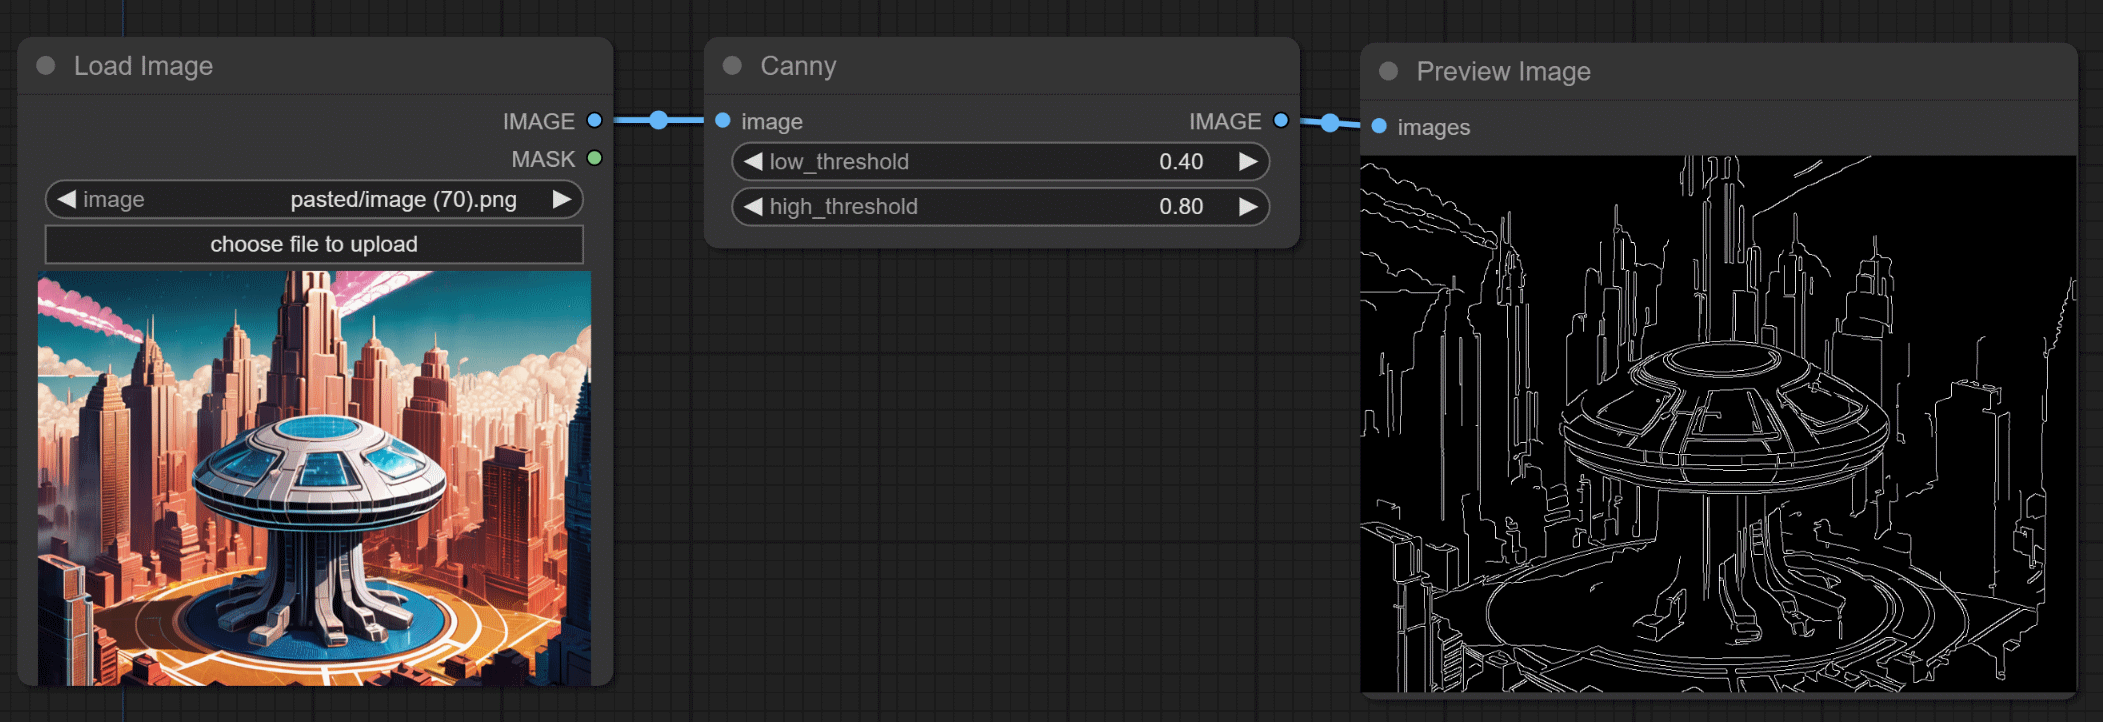Screen dimensions: 2103x722
Task: Decrease low_threshold with the left arrow
Action: 753,161
